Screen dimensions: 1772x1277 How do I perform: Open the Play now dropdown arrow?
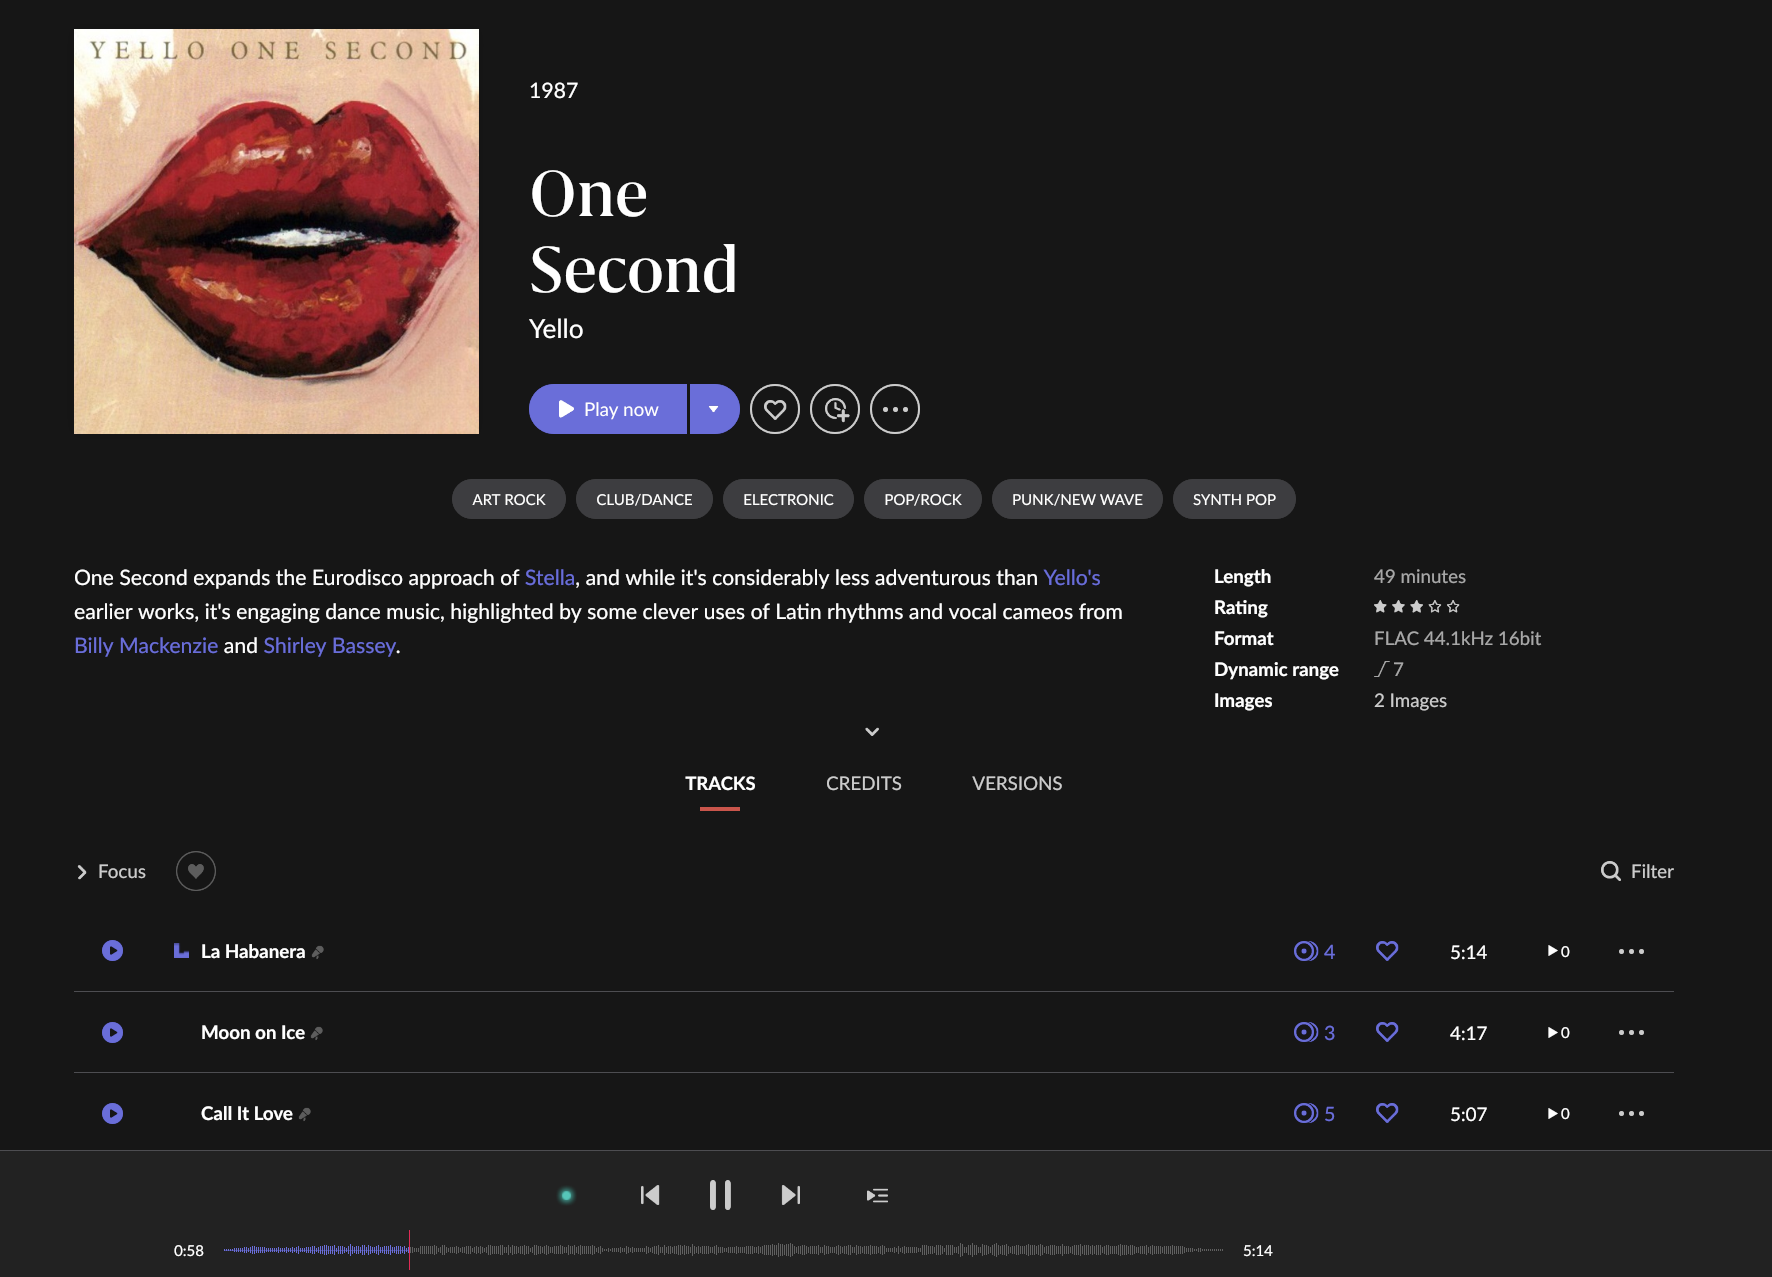pos(714,409)
